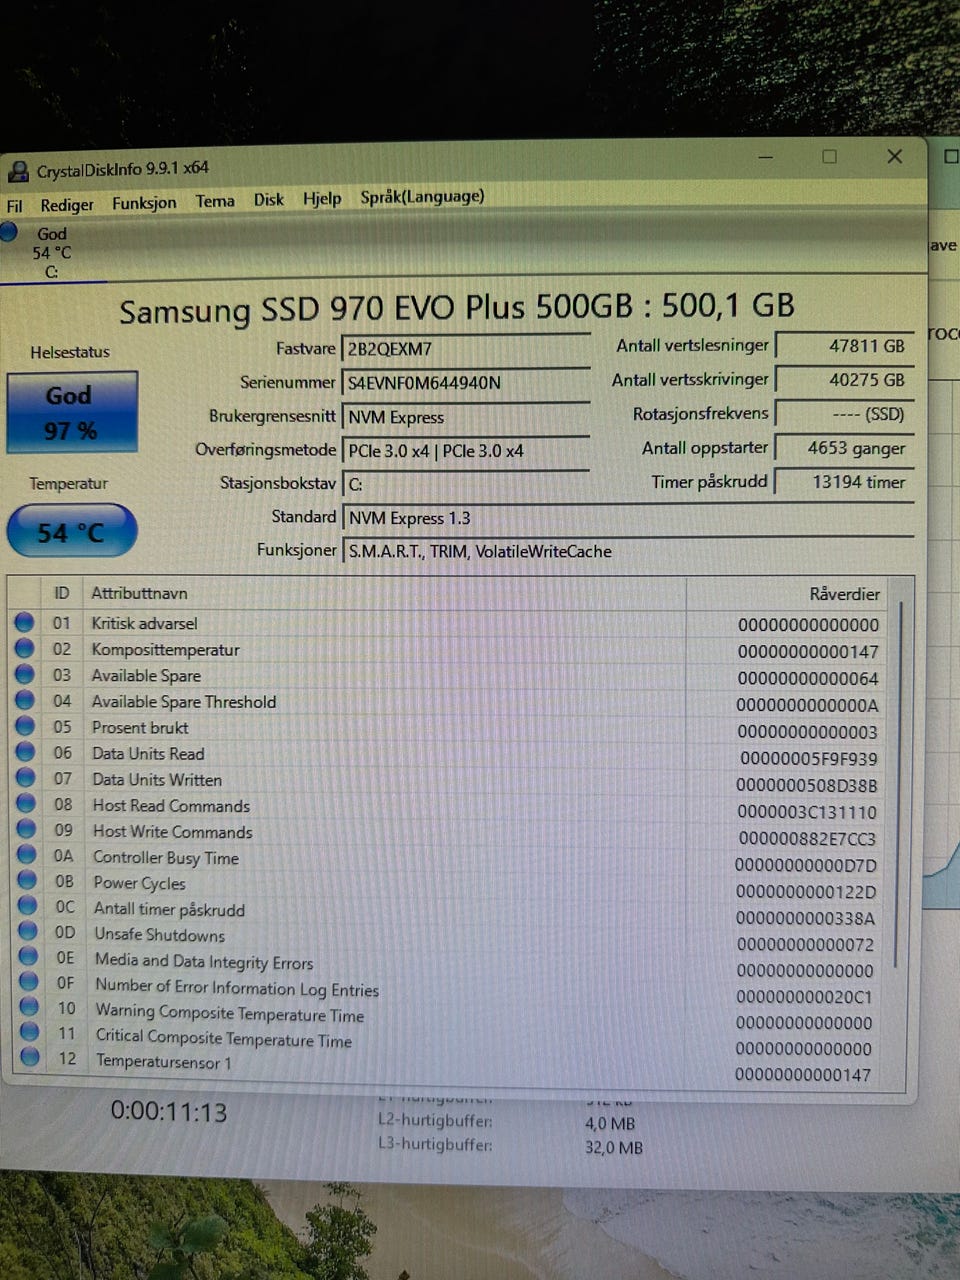Click status icon of Antall timer påskrudd row
The width and height of the screenshot is (960, 1280).
click(28, 906)
